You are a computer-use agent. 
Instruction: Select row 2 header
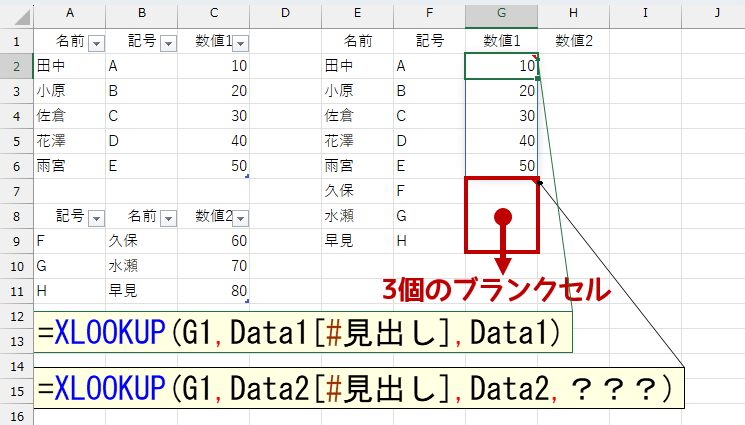[x=17, y=66]
